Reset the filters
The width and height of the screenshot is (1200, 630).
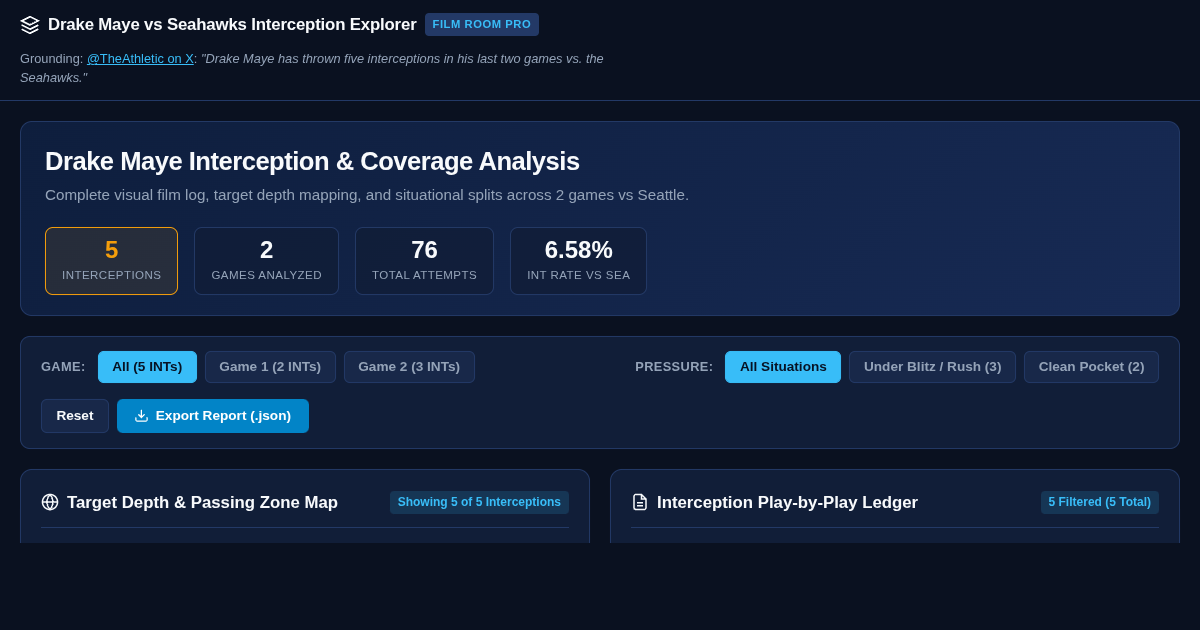coord(75,416)
